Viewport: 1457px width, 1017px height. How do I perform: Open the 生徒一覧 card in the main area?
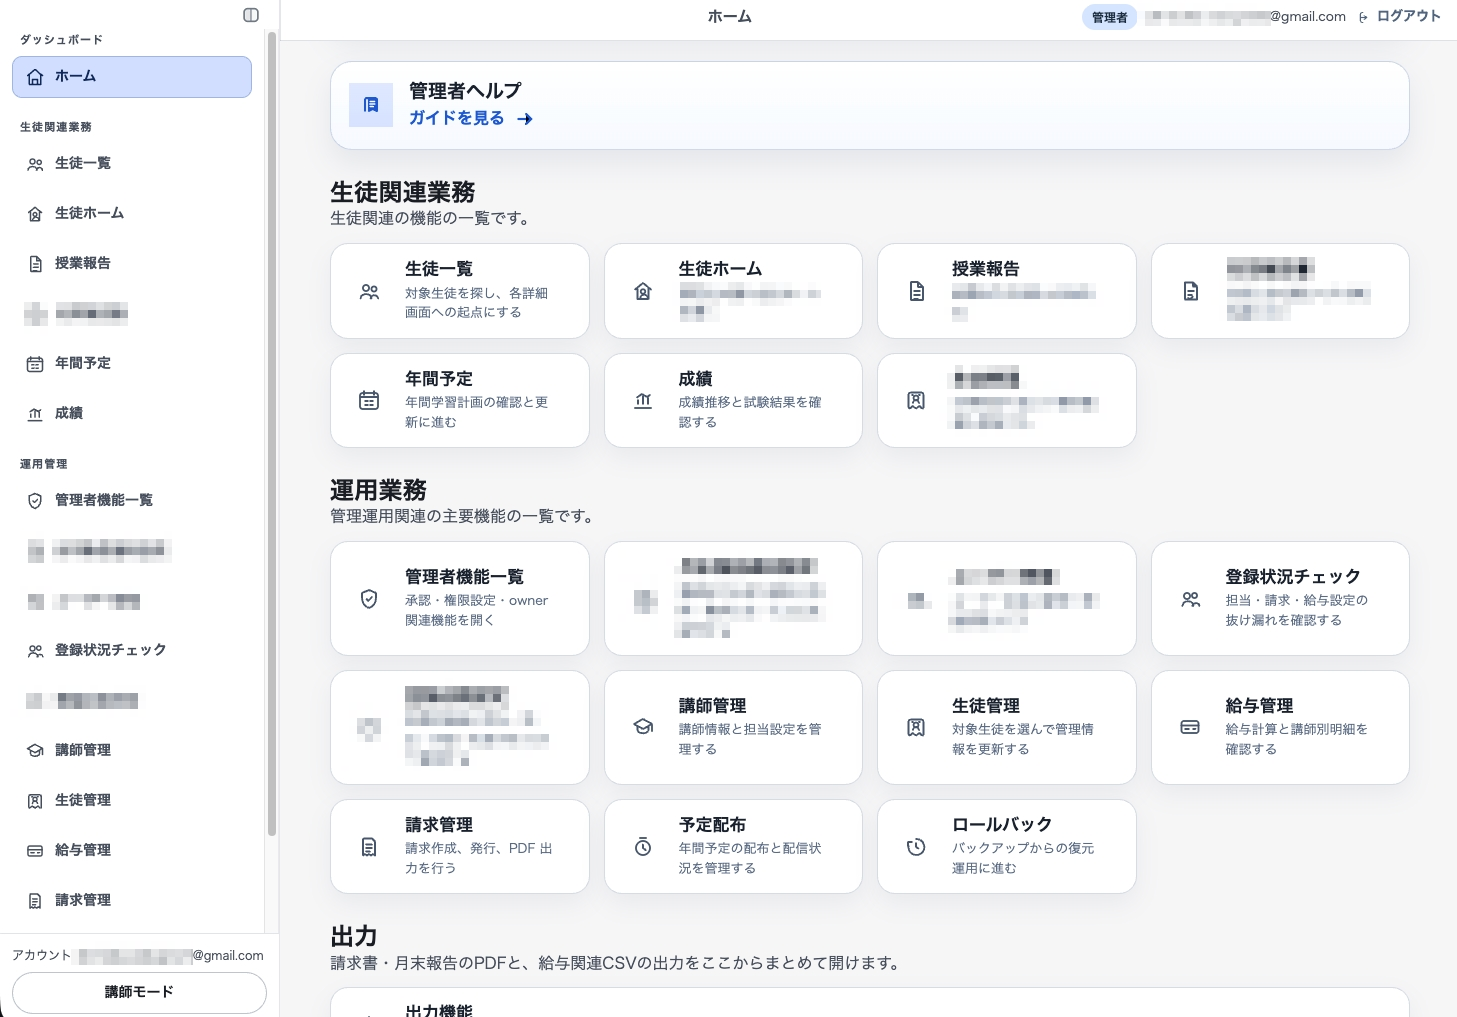coord(460,291)
